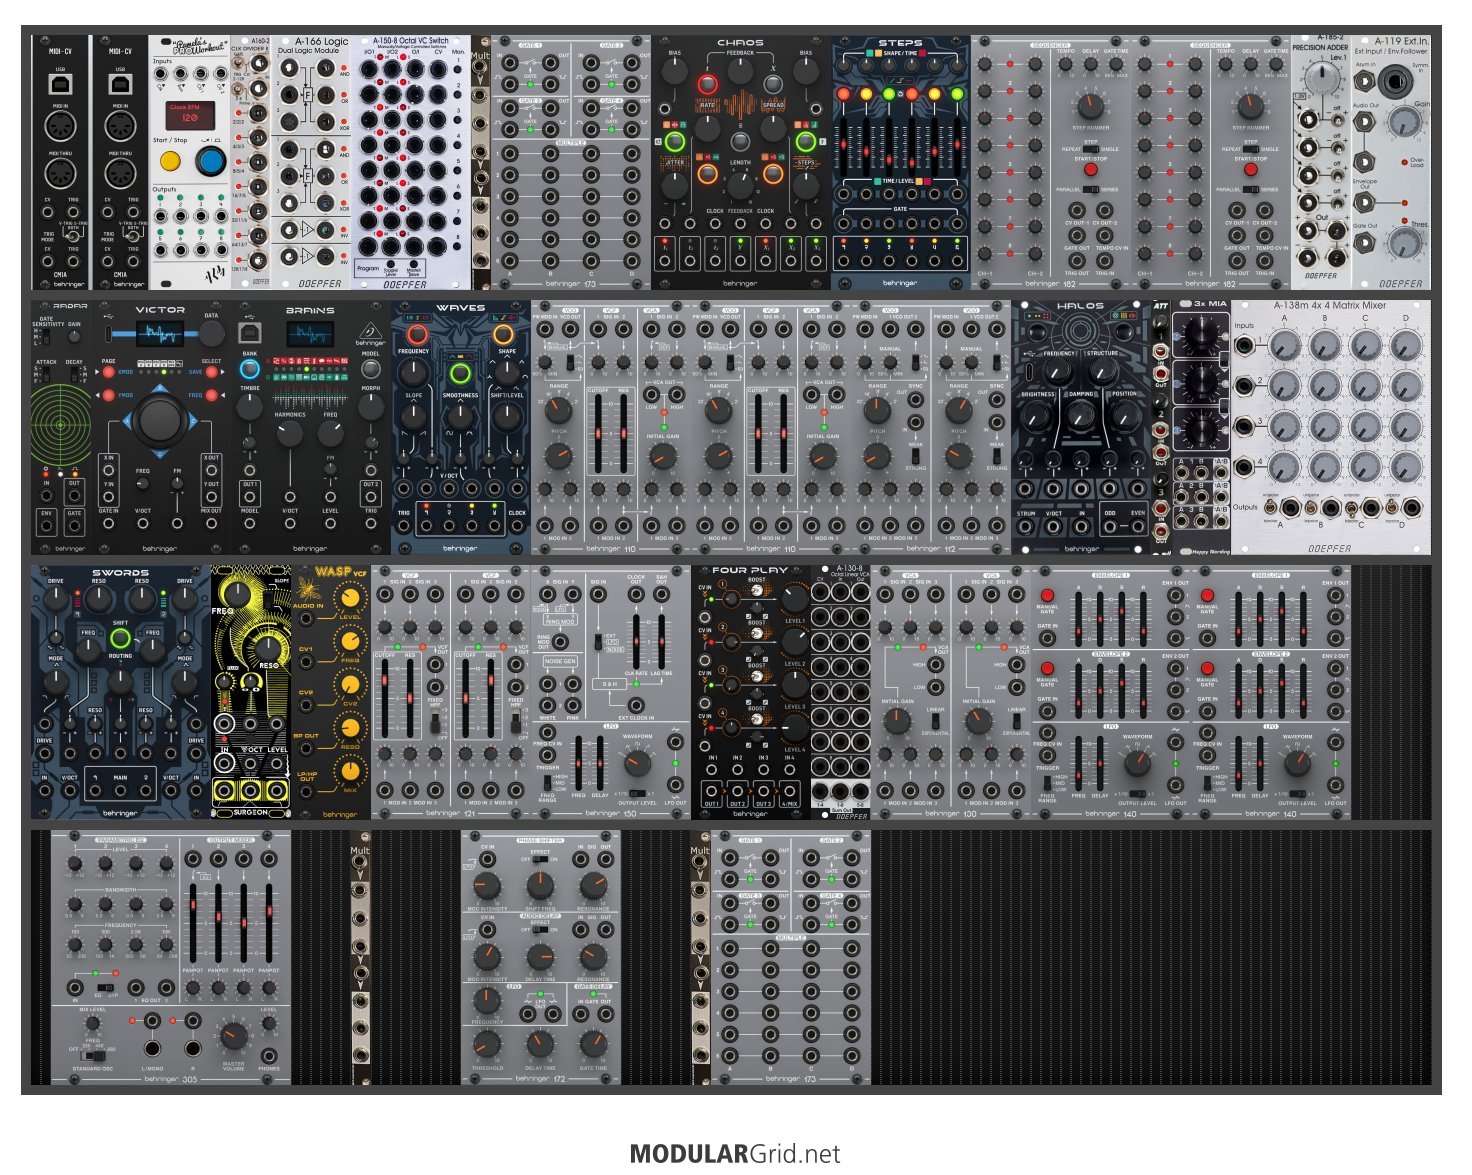The width and height of the screenshot is (1472, 1175).
Task: Open the MODULARGrid.net link below the rack
Action: coord(735,1154)
